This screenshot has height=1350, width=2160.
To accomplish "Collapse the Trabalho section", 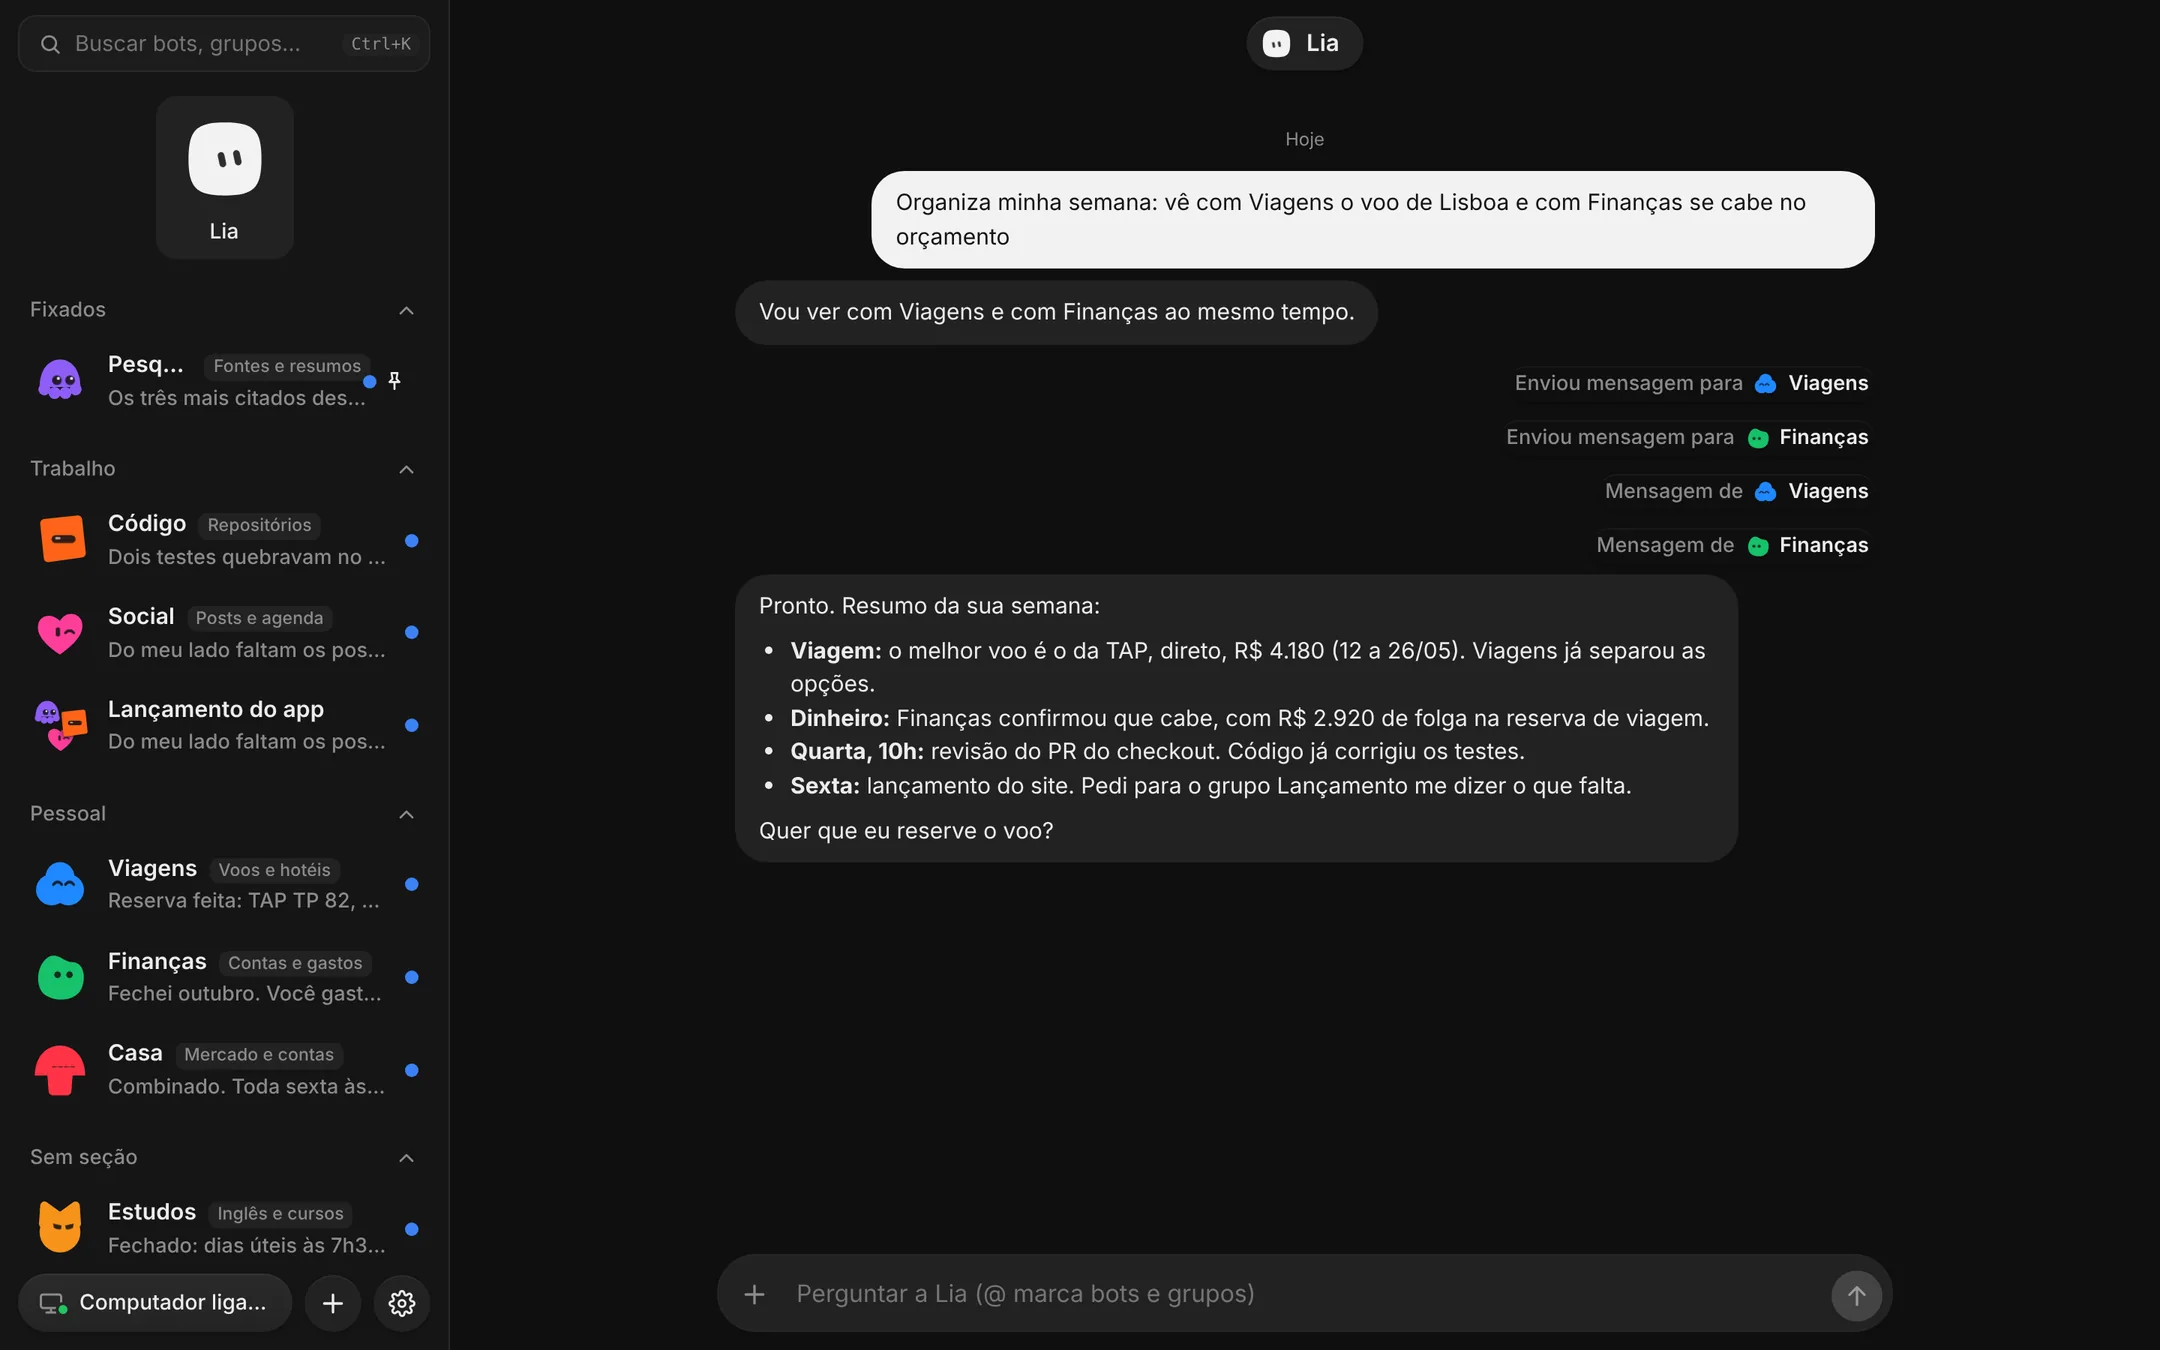I will [406, 470].
